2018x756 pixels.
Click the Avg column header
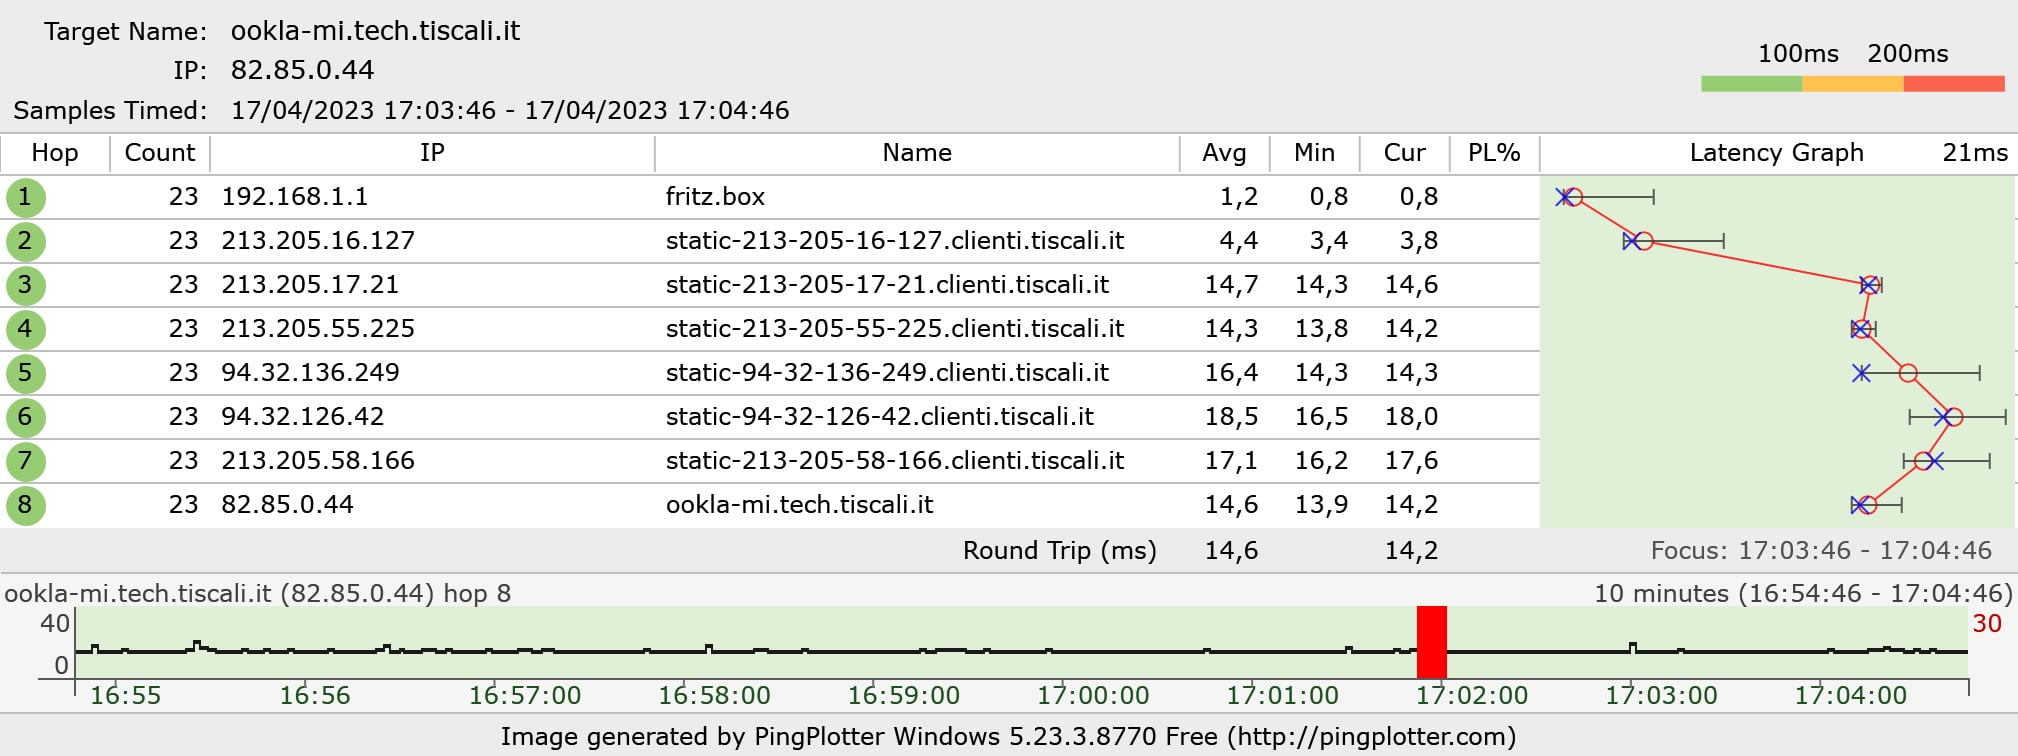pos(1224,153)
